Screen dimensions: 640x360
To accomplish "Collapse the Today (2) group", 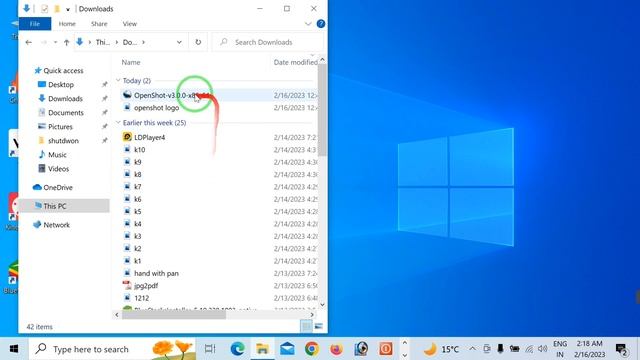I will [x=118, y=80].
